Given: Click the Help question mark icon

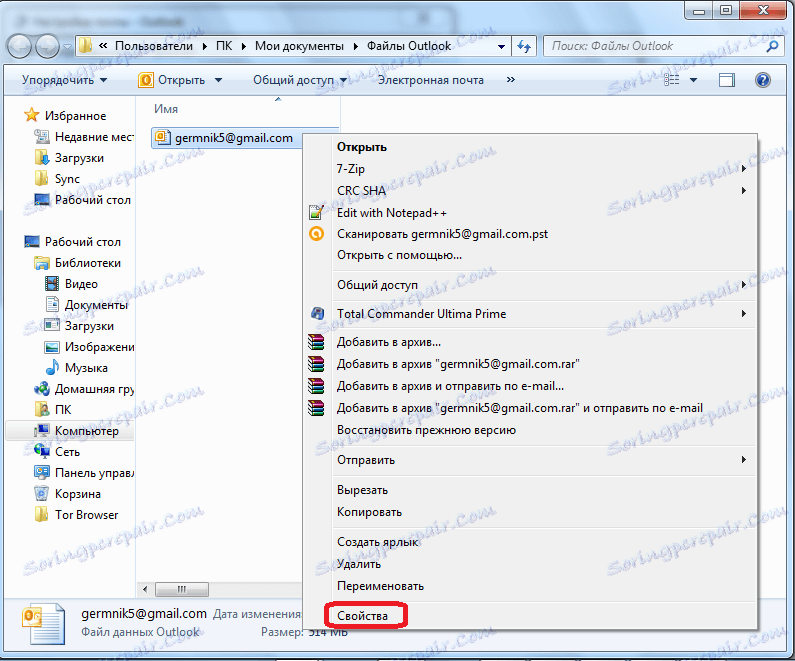Looking at the screenshot, I should click(763, 80).
